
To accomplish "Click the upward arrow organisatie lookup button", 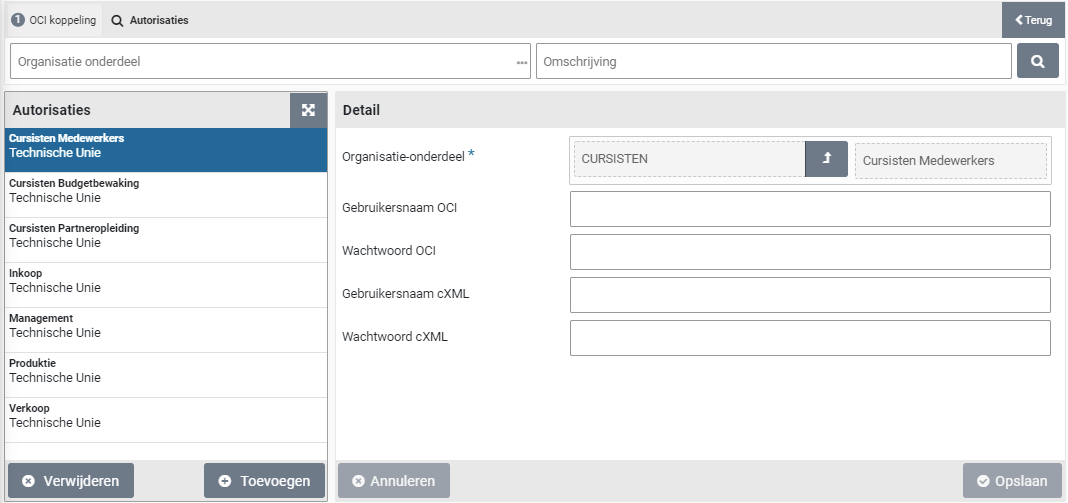I will click(x=826, y=159).
